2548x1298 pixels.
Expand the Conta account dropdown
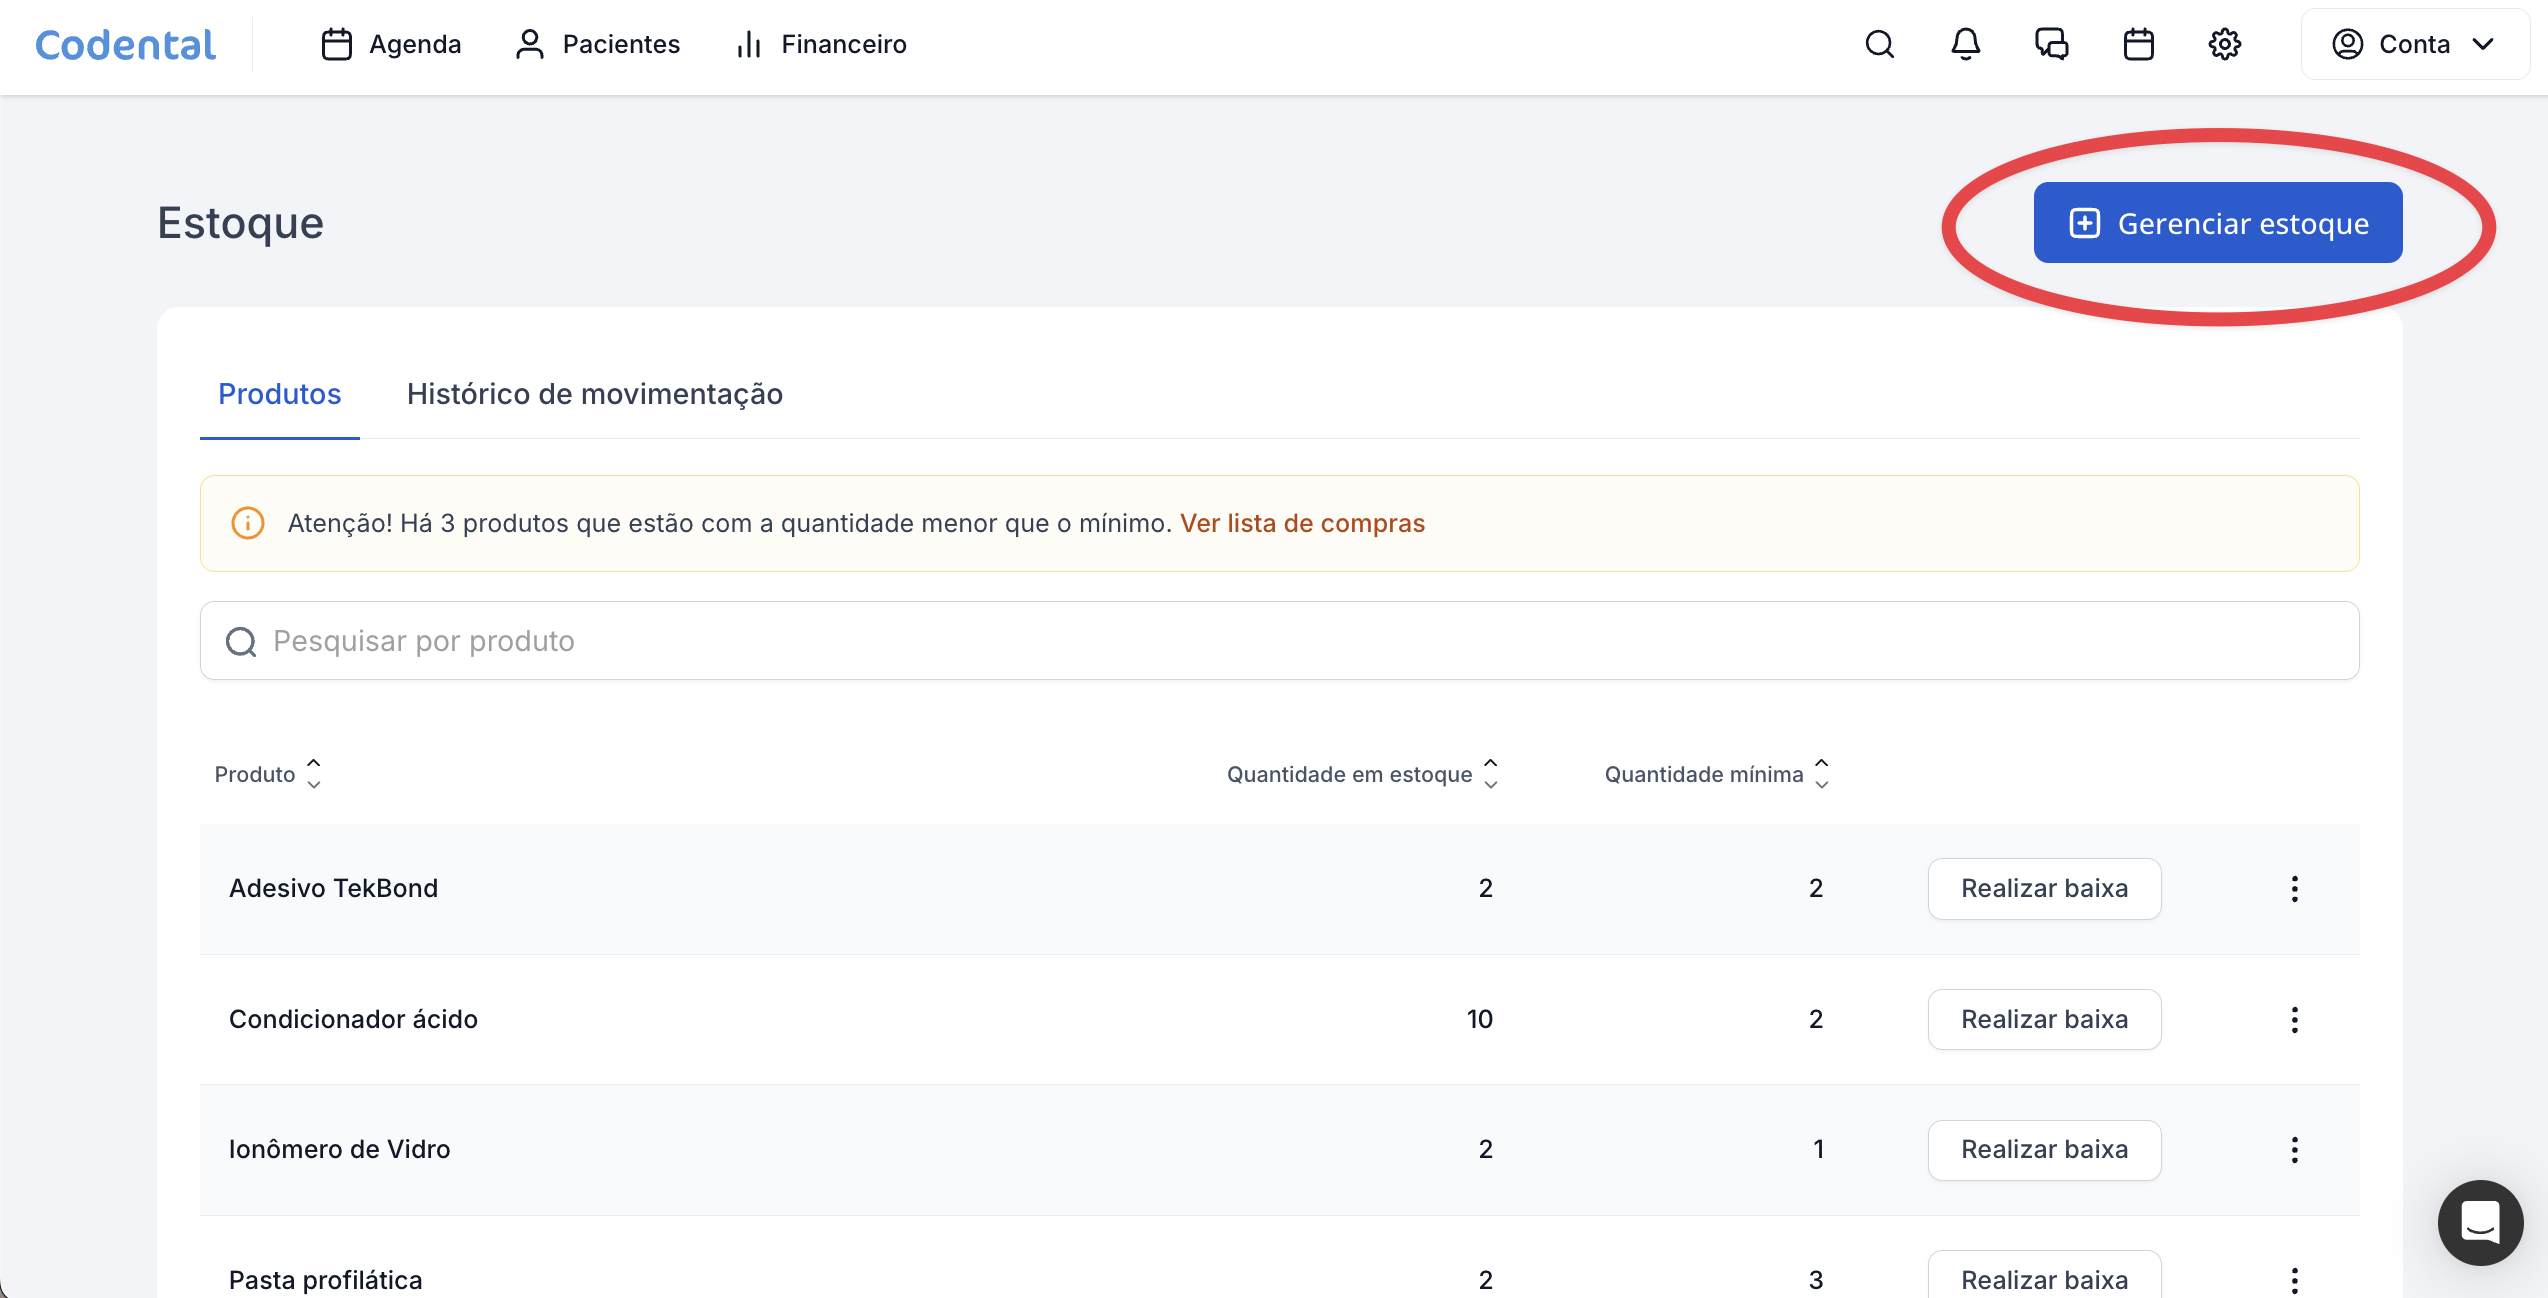point(2414,44)
